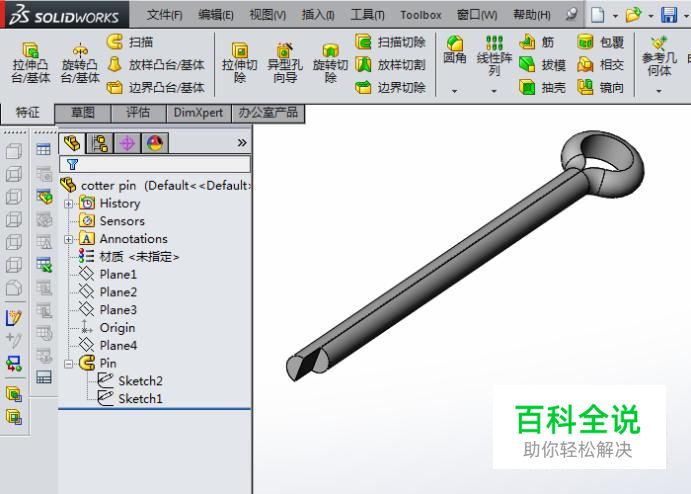The height and width of the screenshot is (494, 691).
Task: Open Reference Geometry (参考几何体)
Action: click(659, 56)
